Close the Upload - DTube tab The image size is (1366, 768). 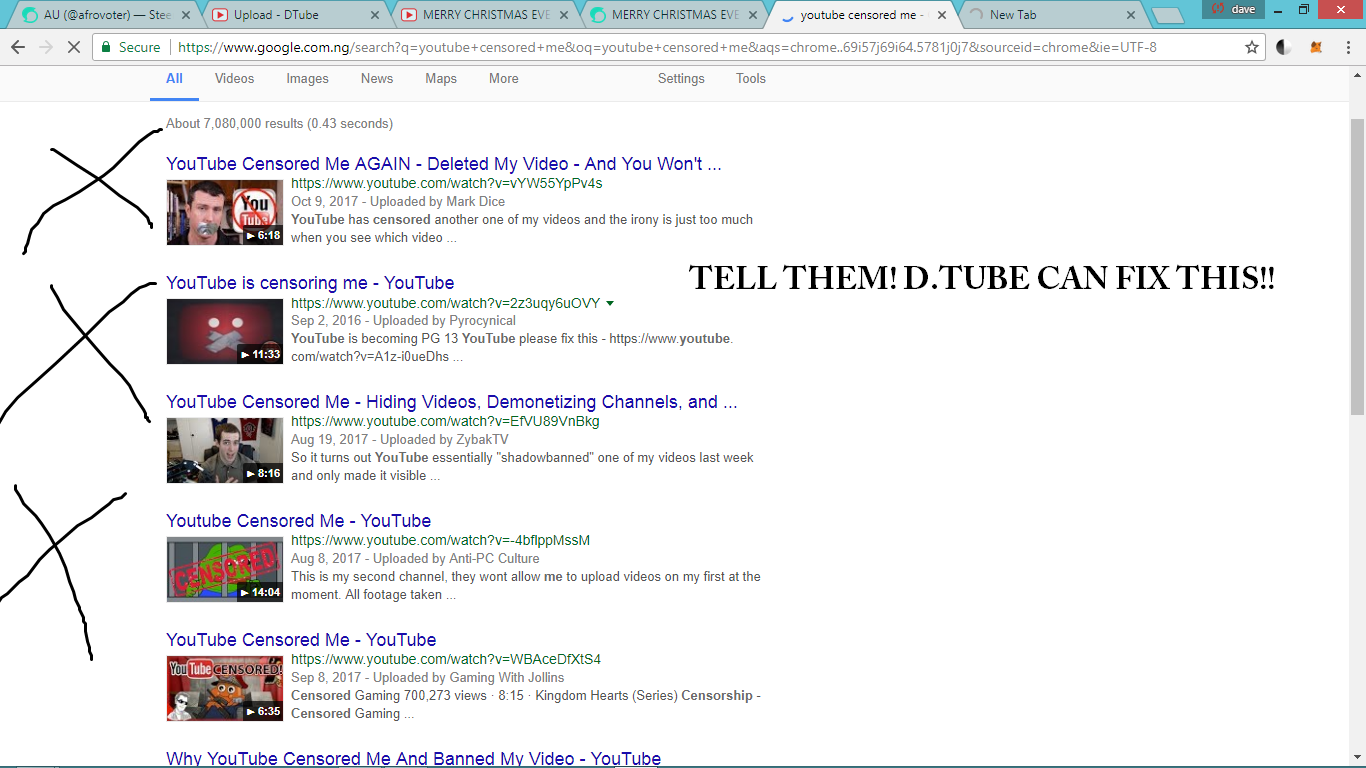375,15
